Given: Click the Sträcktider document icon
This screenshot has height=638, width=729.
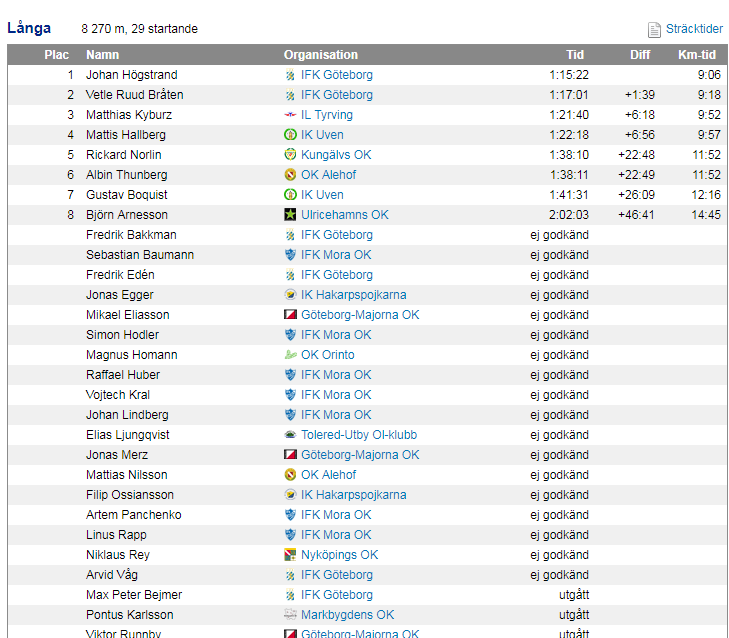Looking at the screenshot, I should point(654,30).
